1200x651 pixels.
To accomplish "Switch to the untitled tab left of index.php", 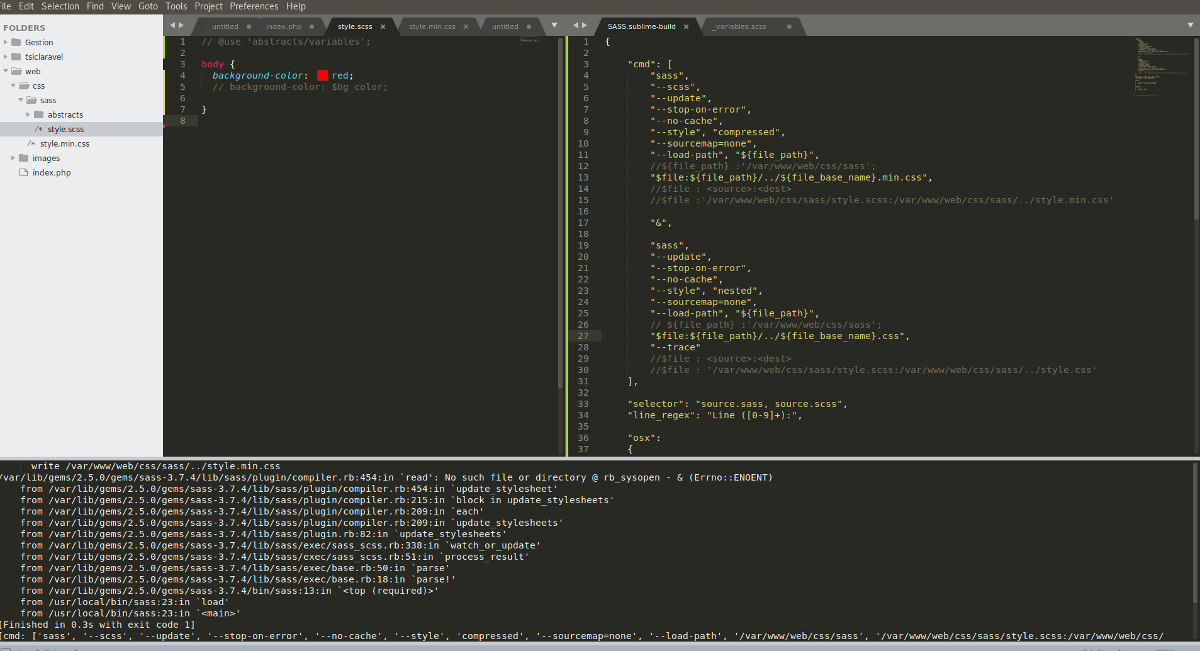I will [226, 26].
